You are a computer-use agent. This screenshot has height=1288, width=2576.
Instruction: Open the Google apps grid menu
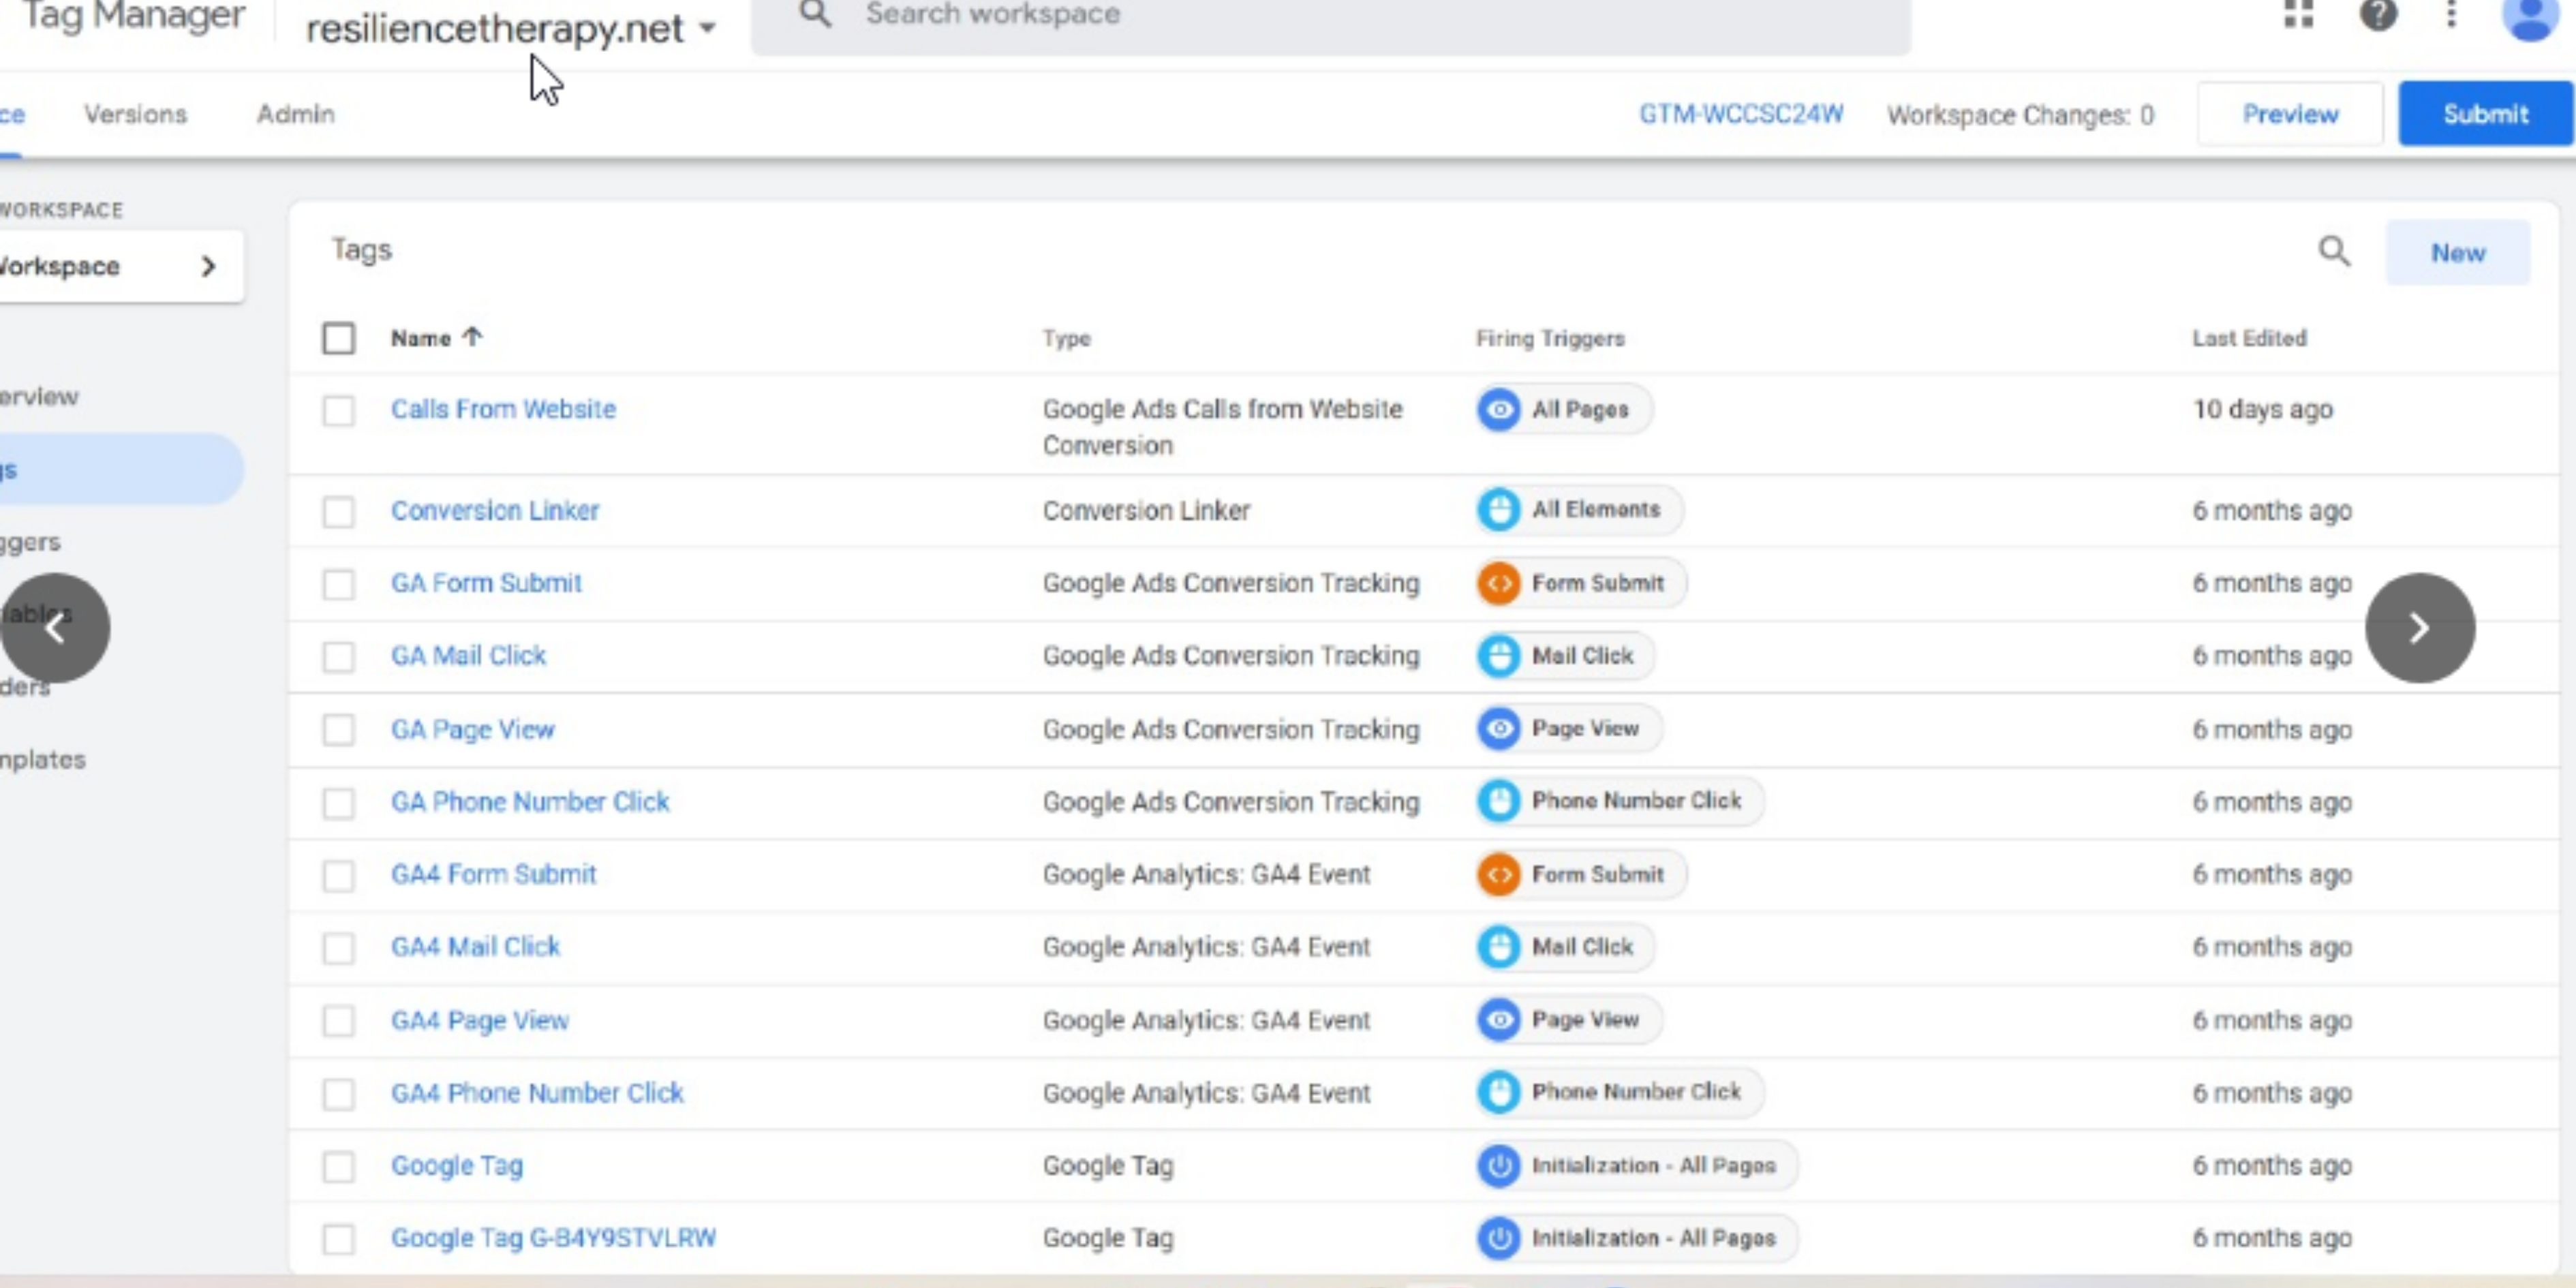coord(2301,15)
